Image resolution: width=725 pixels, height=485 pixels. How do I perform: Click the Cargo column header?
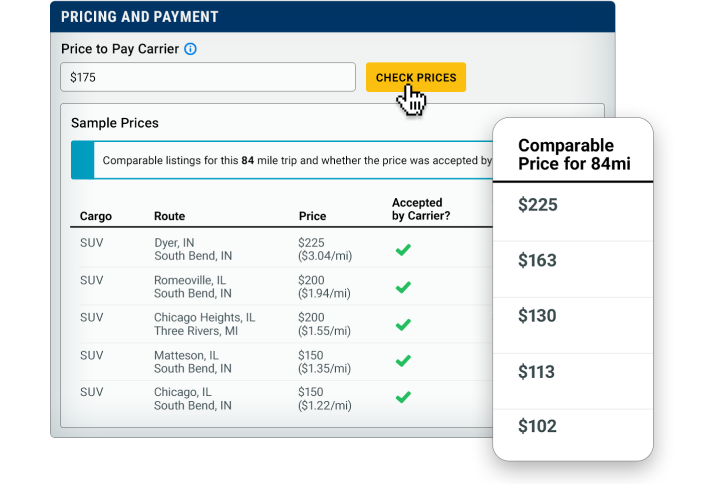tap(96, 216)
